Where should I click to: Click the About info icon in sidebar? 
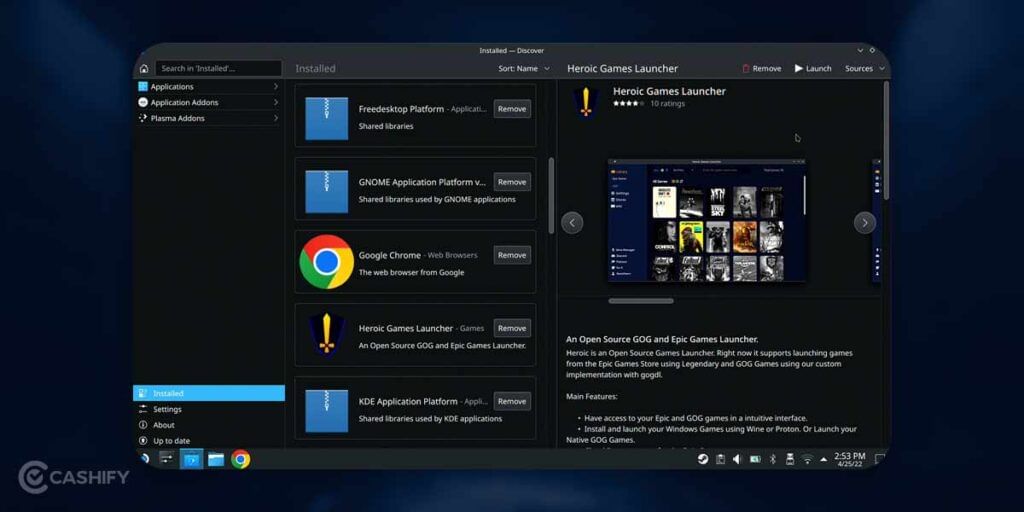[x=143, y=425]
